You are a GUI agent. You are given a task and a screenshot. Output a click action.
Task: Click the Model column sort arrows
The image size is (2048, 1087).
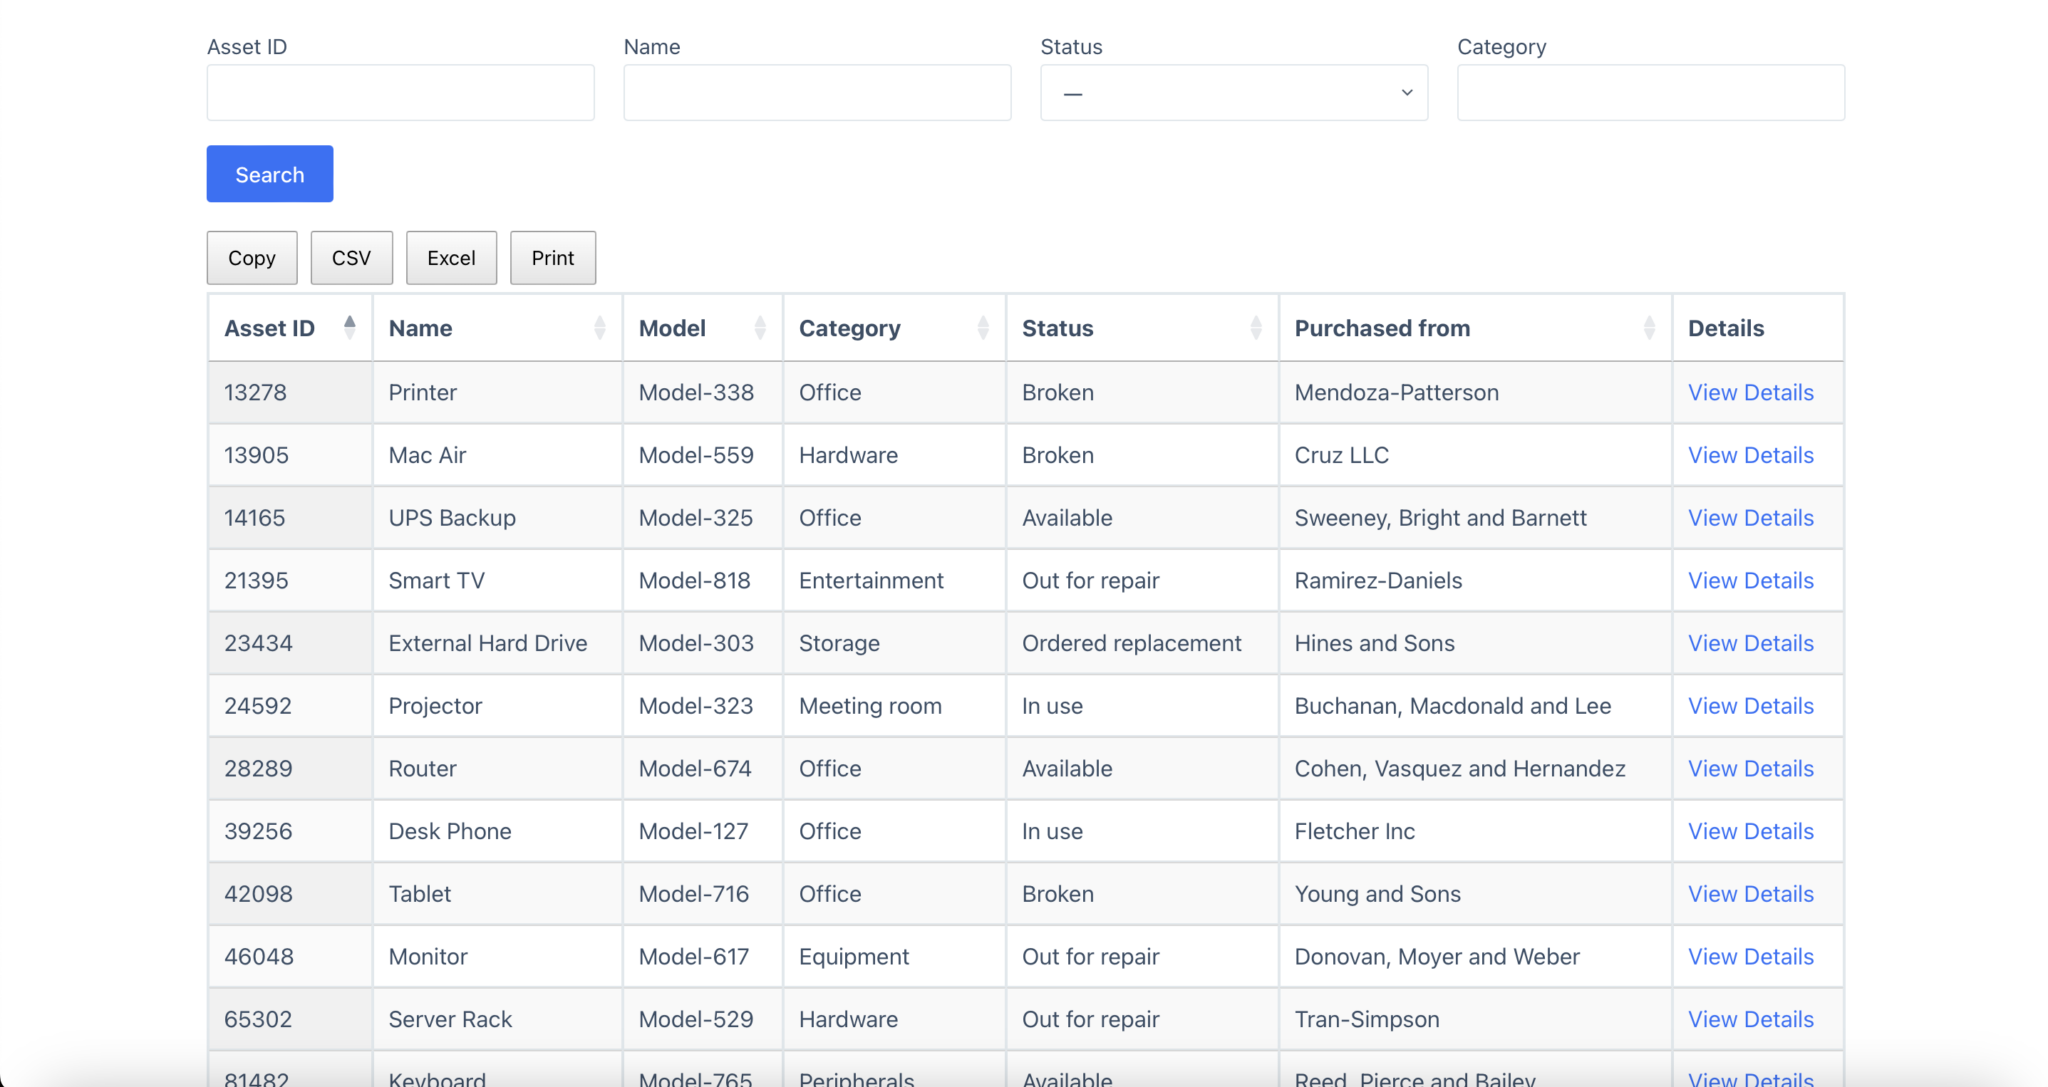(760, 327)
